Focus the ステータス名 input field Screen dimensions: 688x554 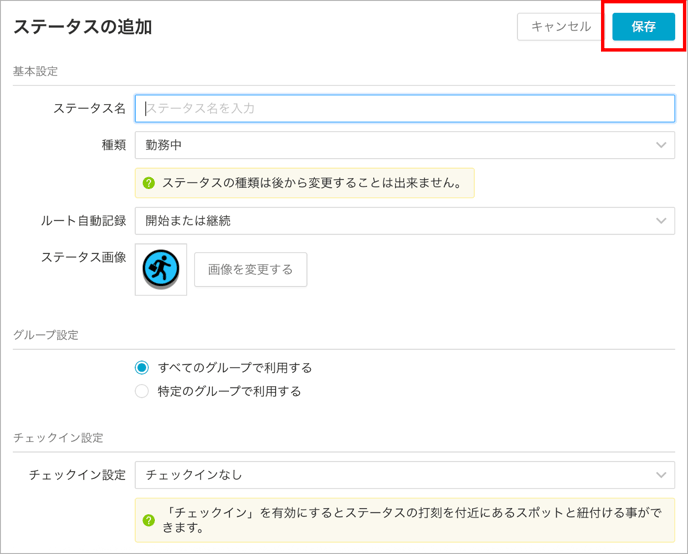point(405,108)
